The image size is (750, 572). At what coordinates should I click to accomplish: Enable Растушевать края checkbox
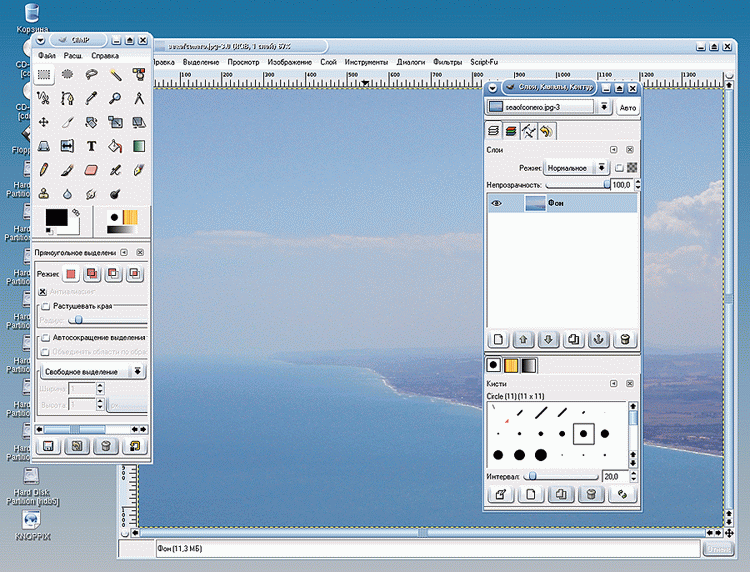(x=44, y=306)
